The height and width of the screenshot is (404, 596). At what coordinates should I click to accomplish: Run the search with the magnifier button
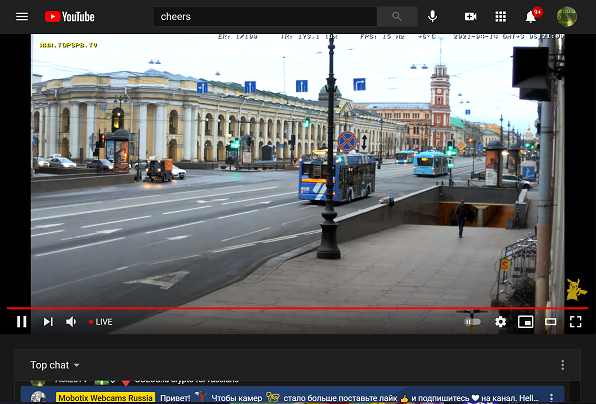397,17
